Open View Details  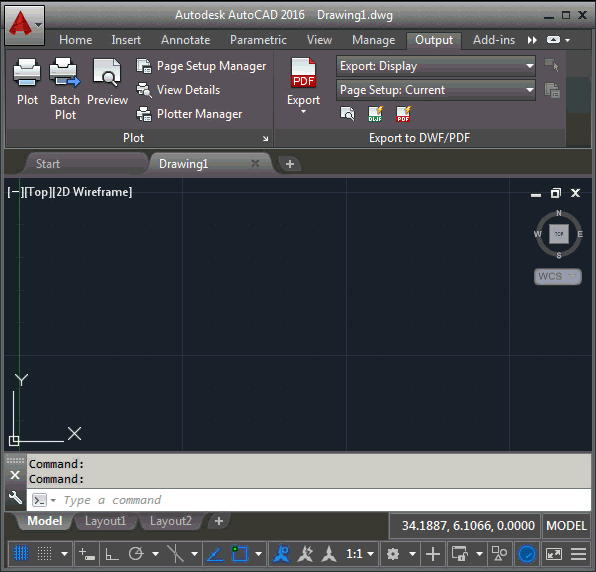pyautogui.click(x=178, y=90)
